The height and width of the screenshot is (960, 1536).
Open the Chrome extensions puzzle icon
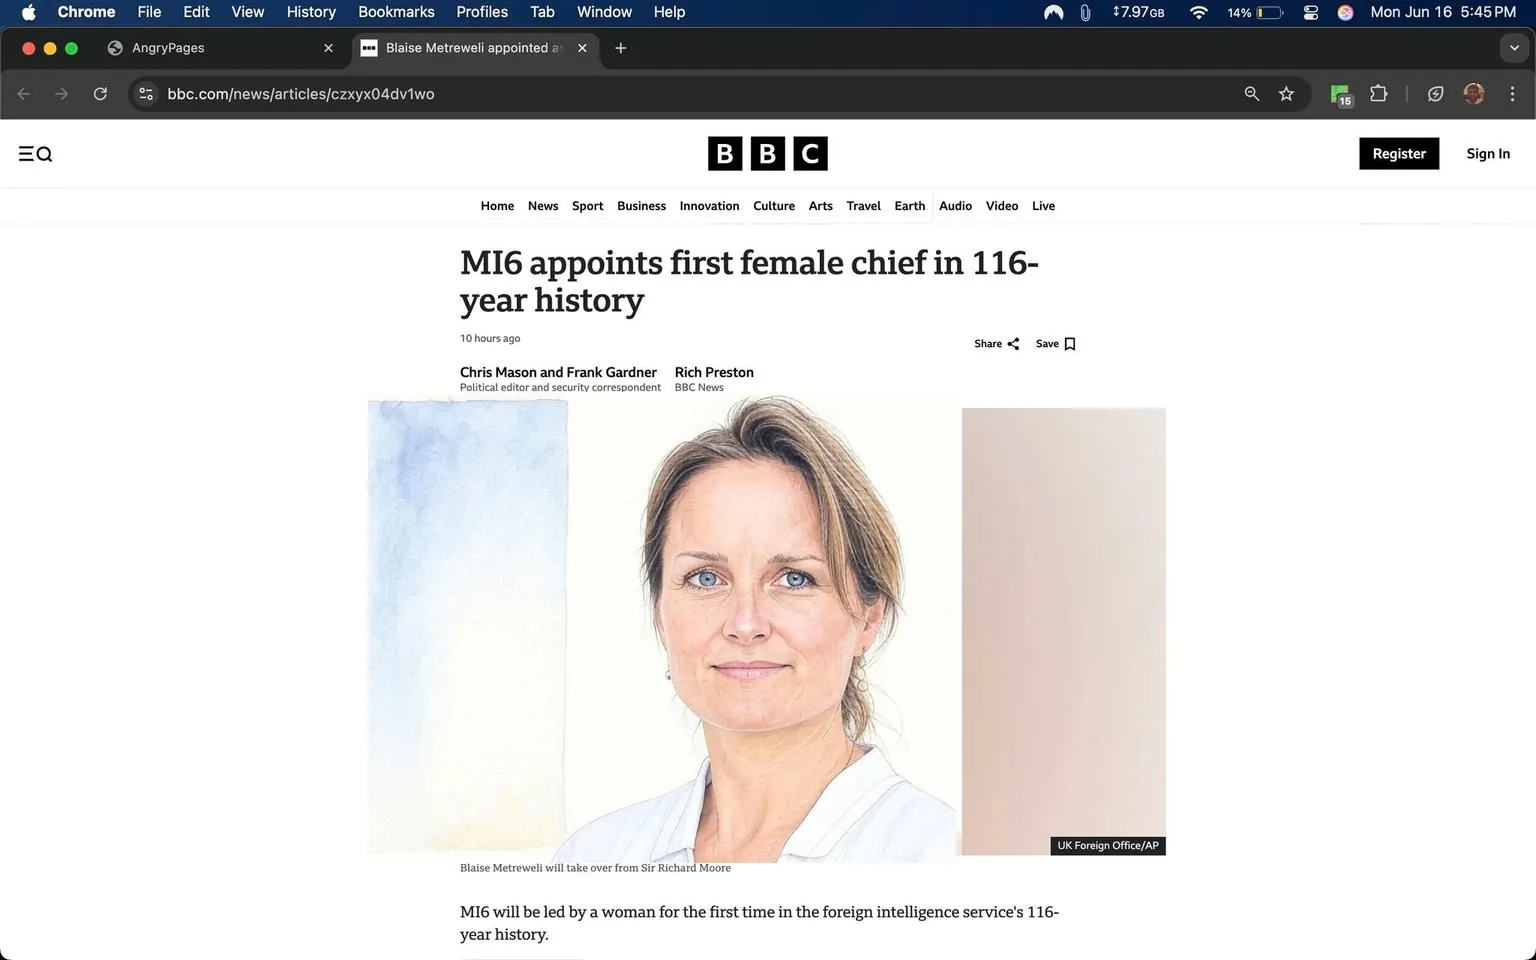[x=1378, y=93]
